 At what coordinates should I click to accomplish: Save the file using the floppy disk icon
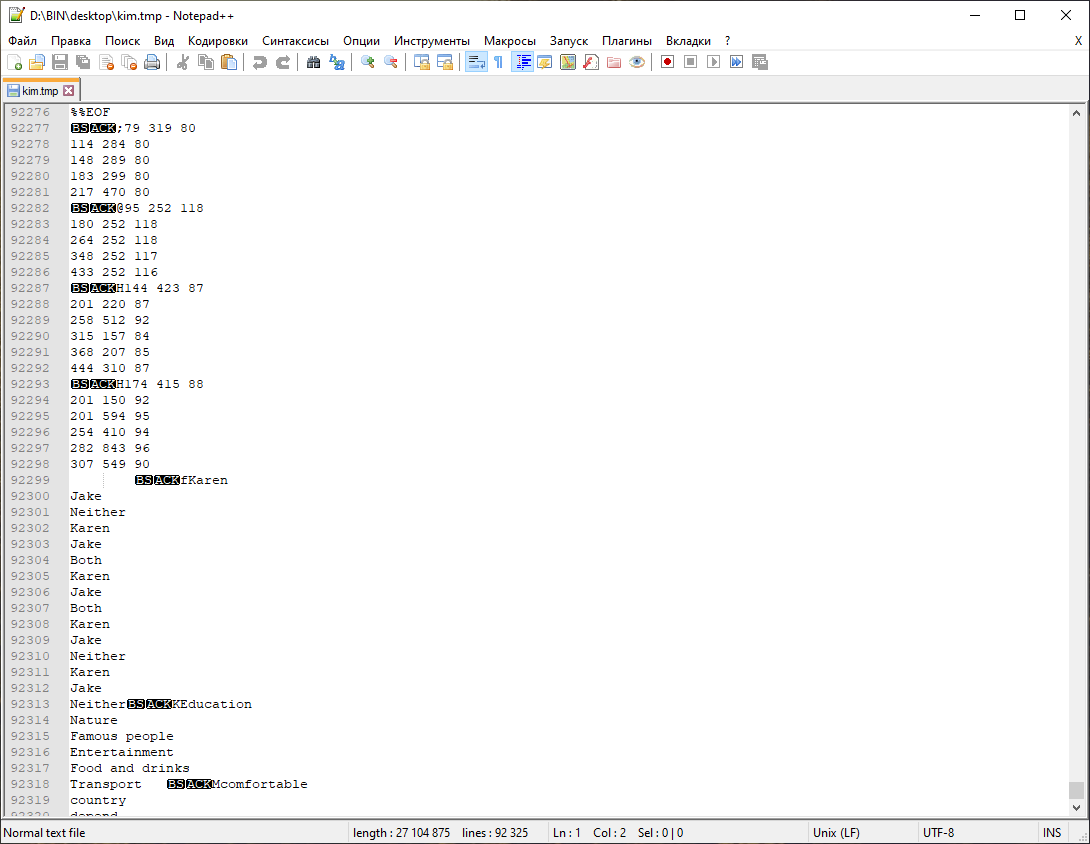click(x=60, y=63)
